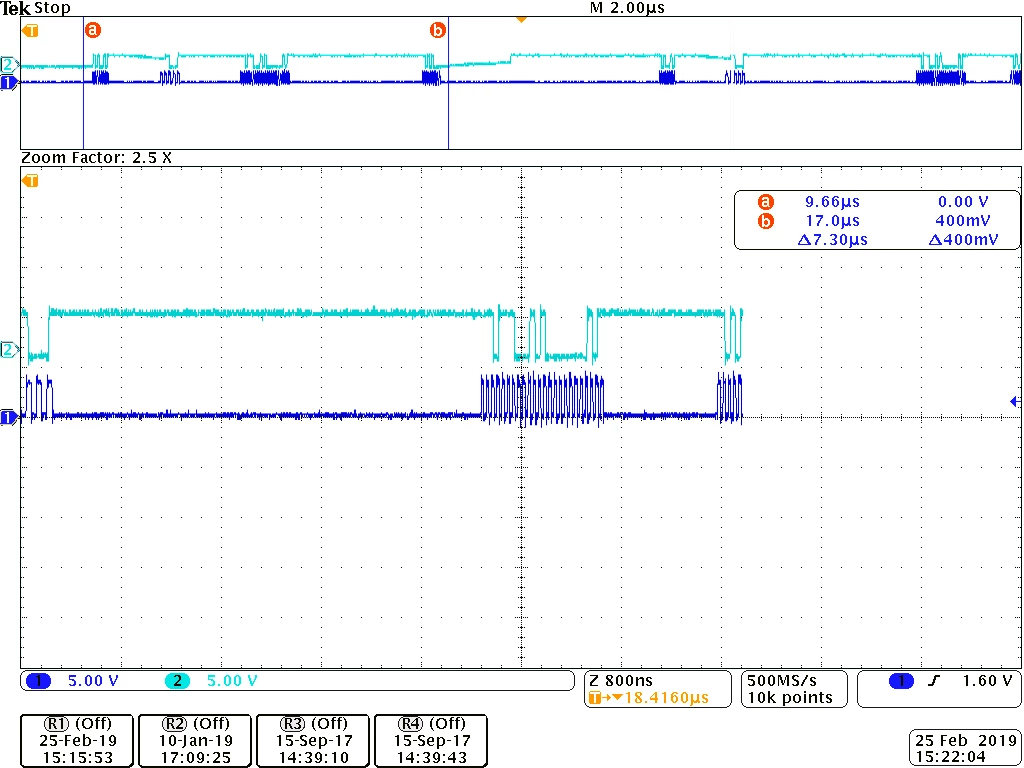Click the M 2.00µs timebase readout
The height and width of the screenshot is (768, 1024).
tap(627, 8)
